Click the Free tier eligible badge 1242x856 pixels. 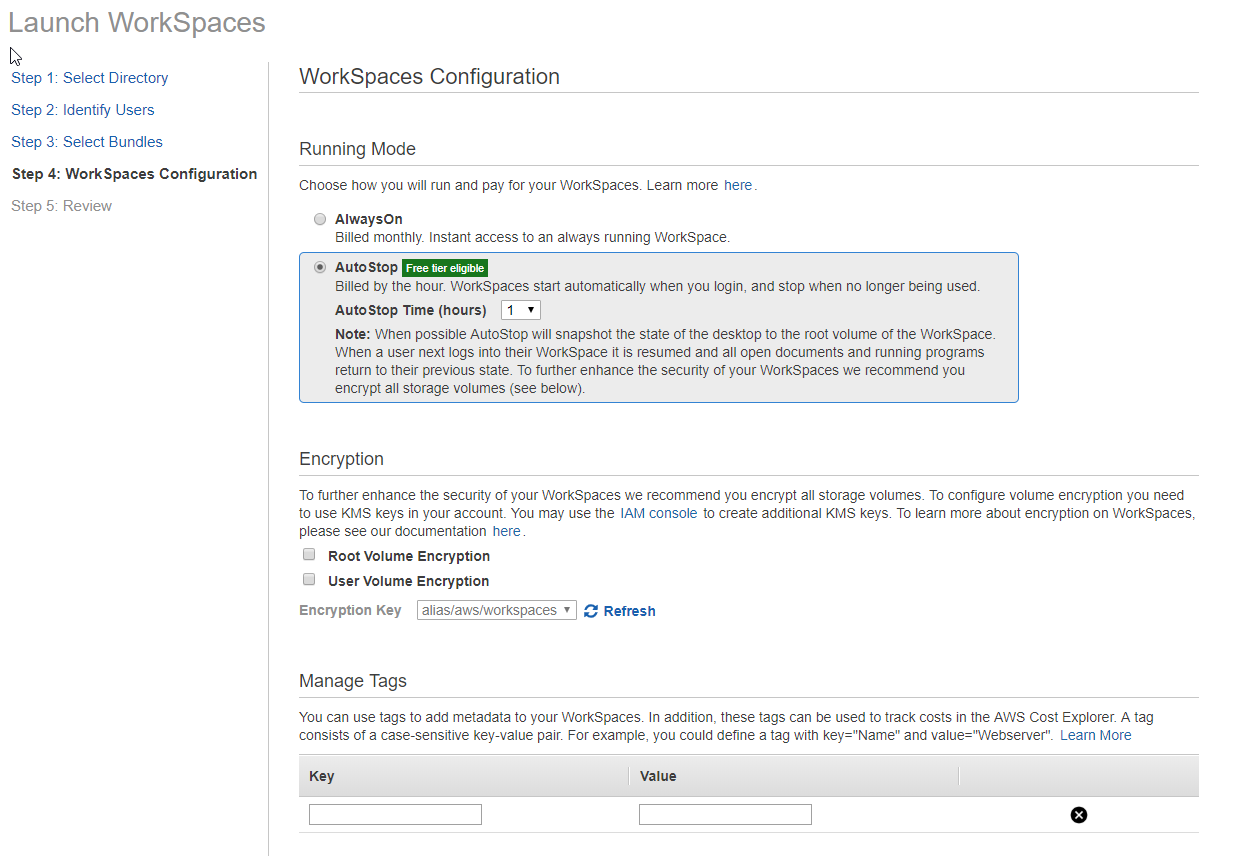[445, 267]
